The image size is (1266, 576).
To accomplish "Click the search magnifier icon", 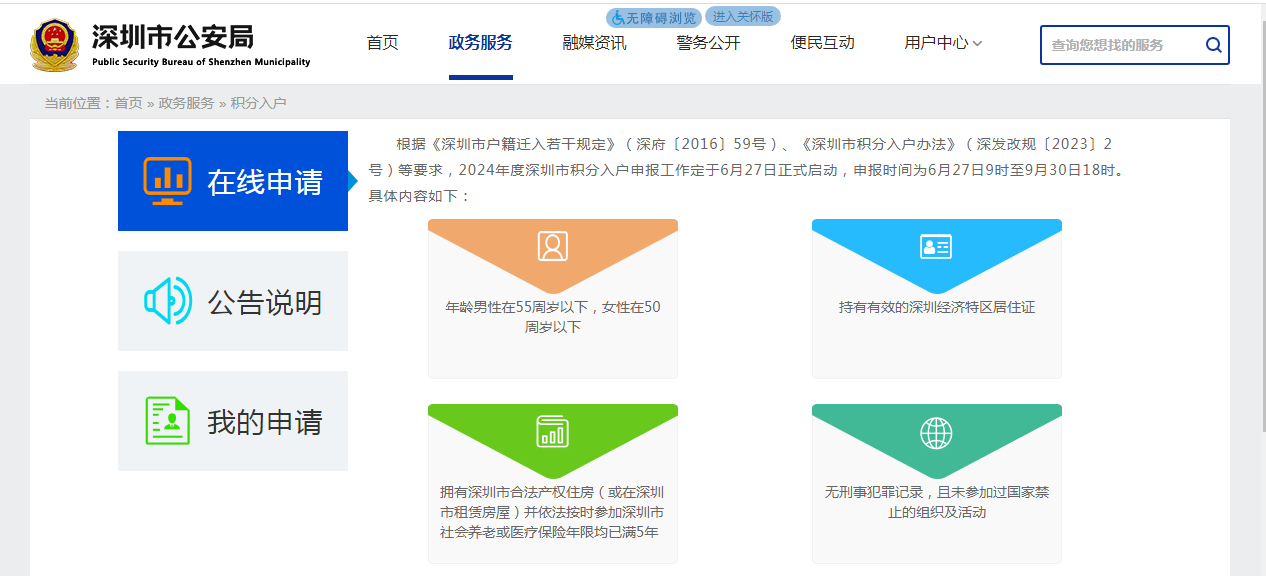I will (x=1213, y=45).
